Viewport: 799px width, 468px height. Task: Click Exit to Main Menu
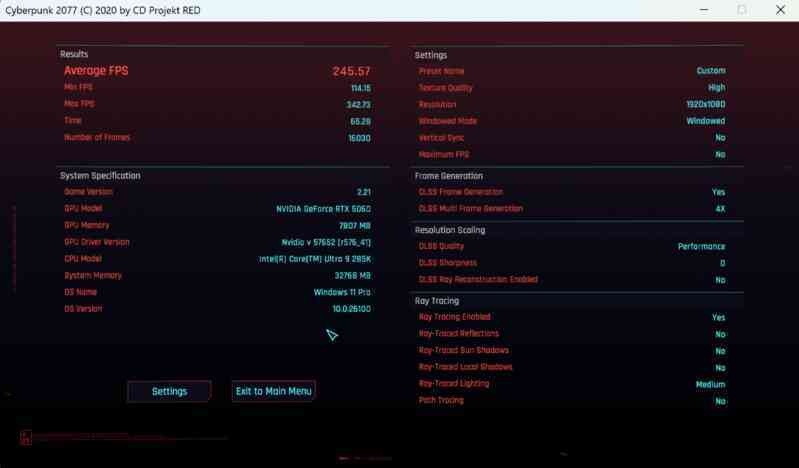[x=274, y=391]
